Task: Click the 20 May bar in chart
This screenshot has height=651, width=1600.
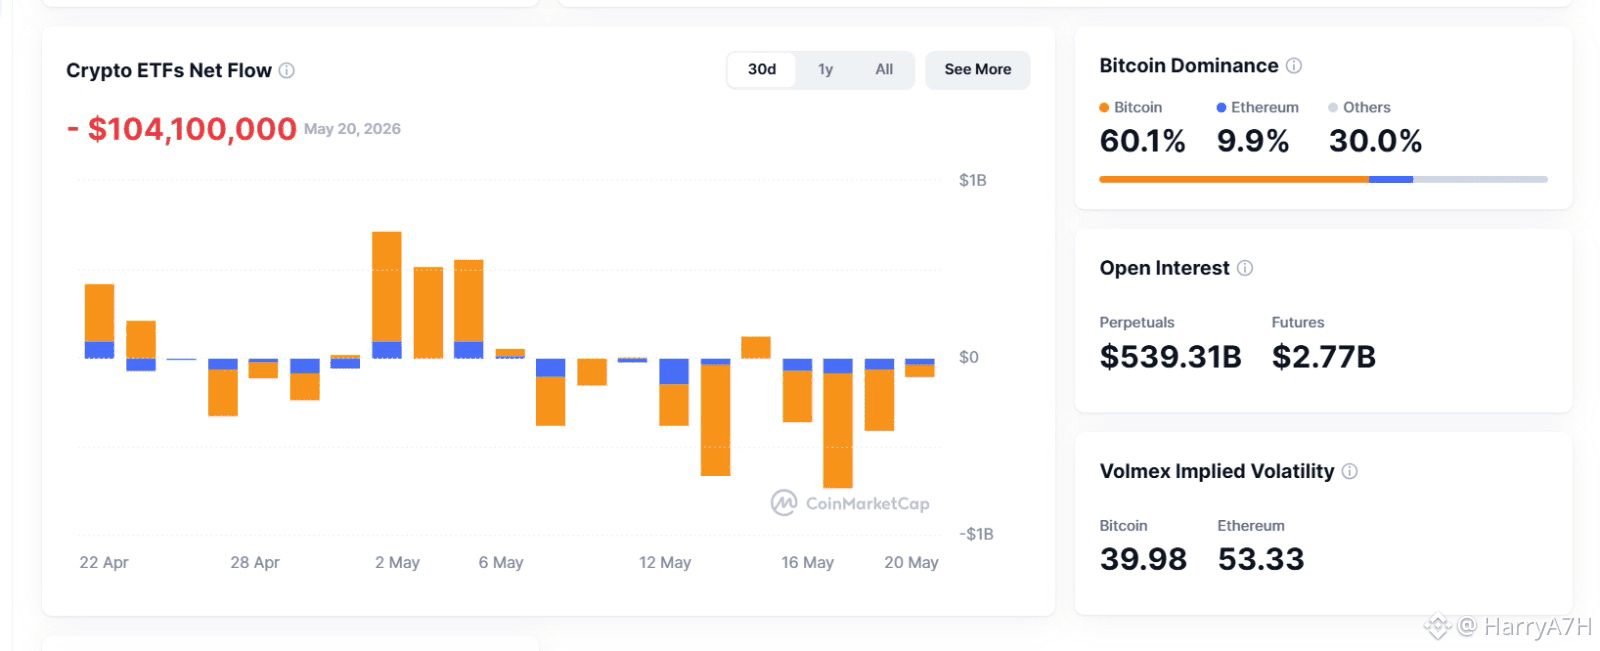Action: 920,368
